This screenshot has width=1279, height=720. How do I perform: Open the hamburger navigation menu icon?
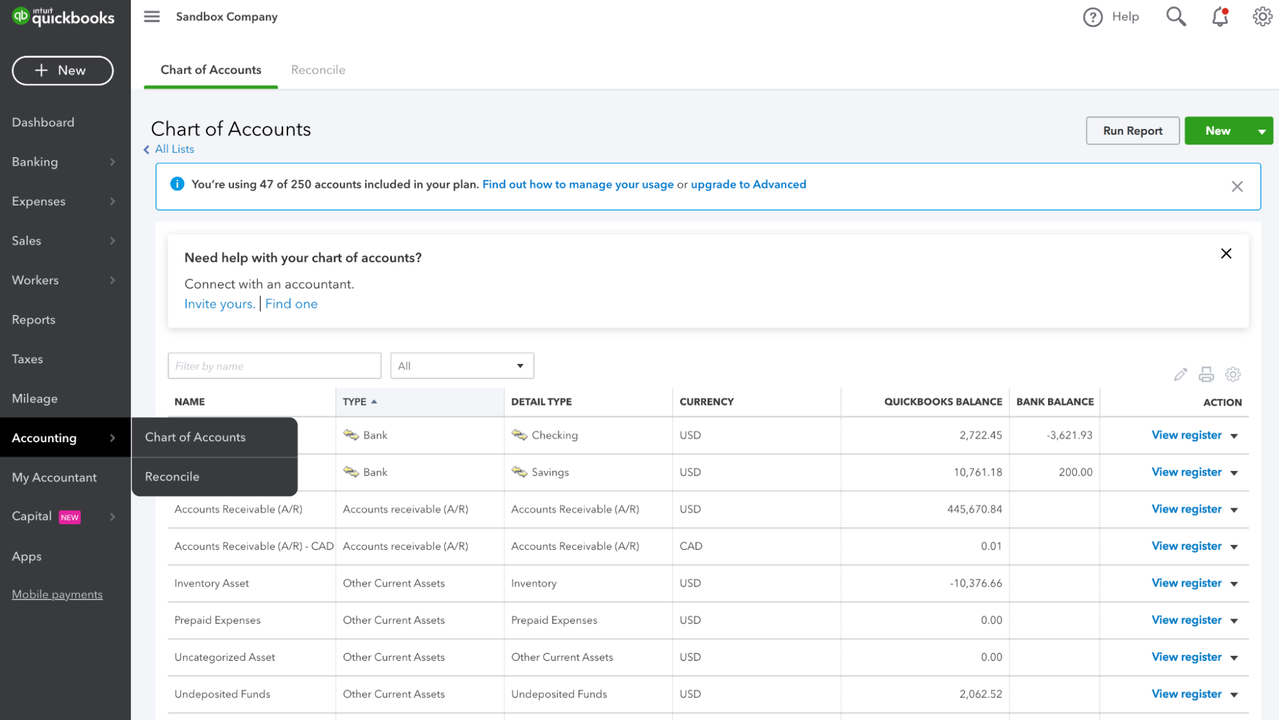[152, 17]
